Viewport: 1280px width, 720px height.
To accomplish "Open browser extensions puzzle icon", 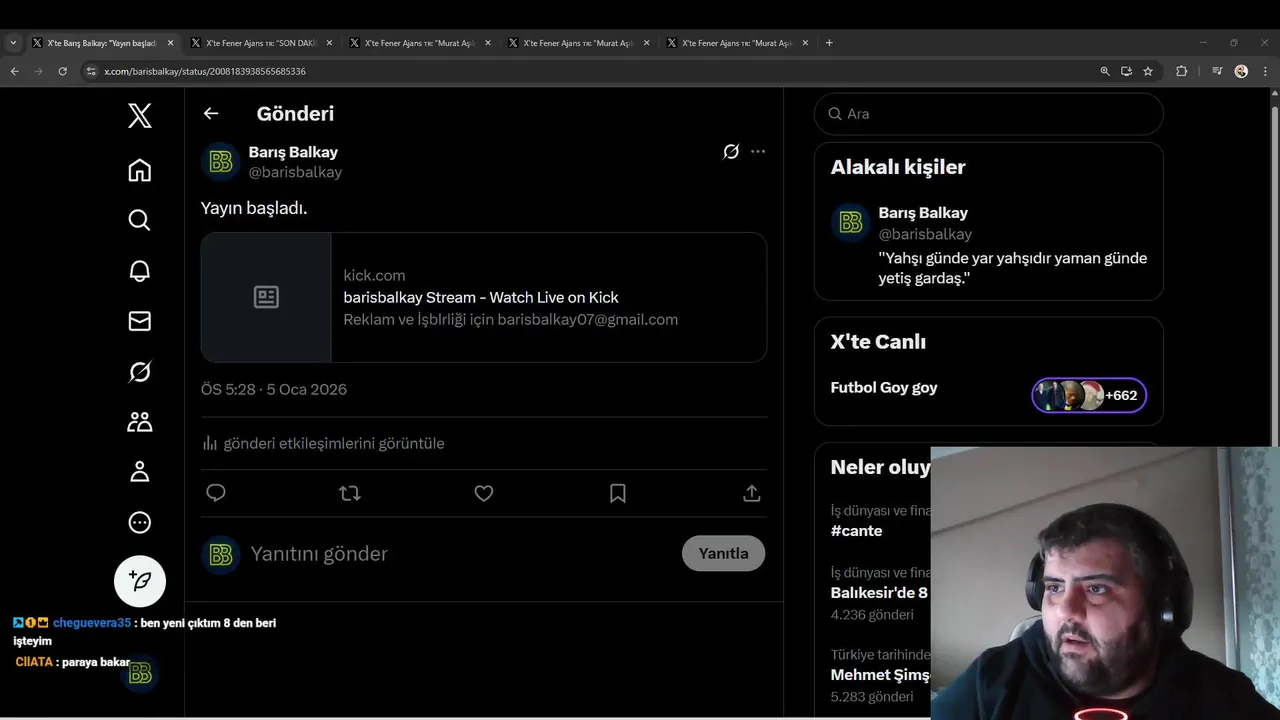I will [1181, 71].
